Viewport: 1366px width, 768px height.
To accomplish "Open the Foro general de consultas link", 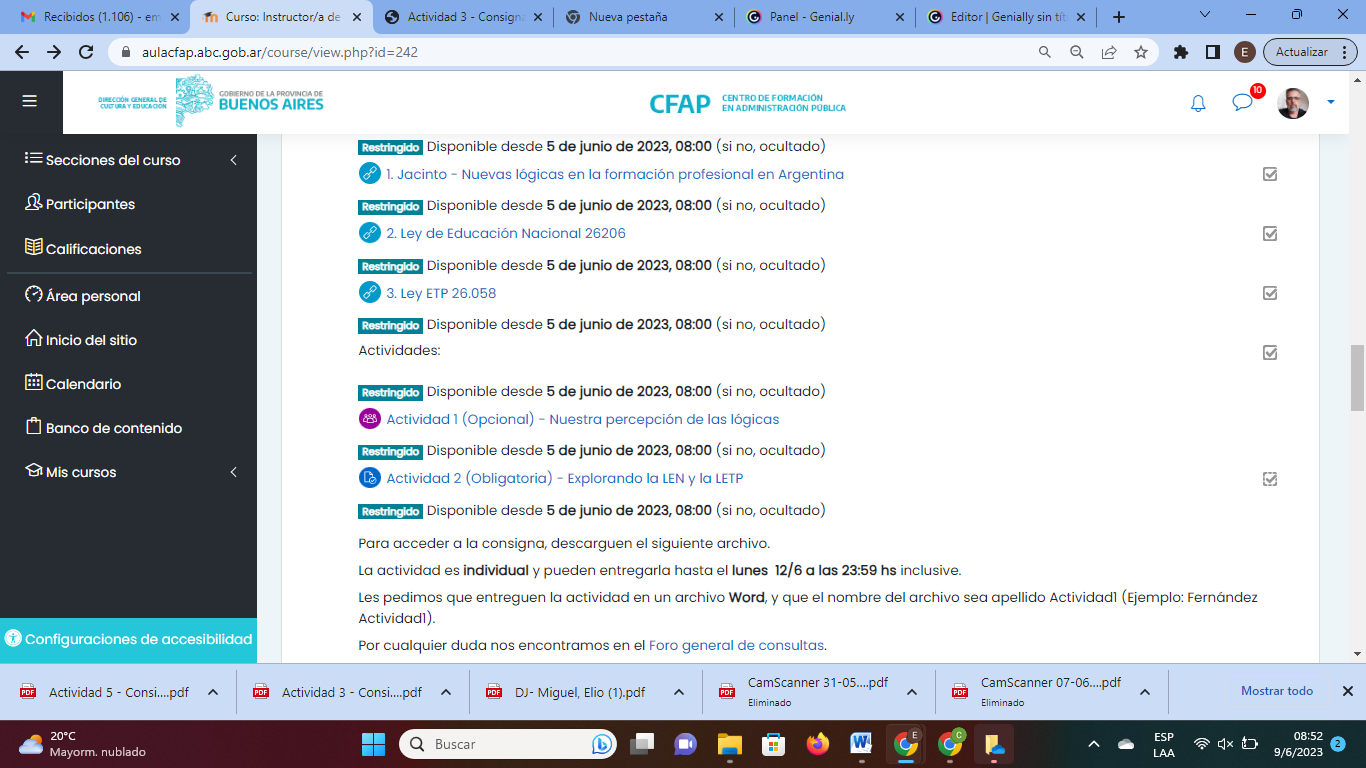I will pyautogui.click(x=737, y=645).
